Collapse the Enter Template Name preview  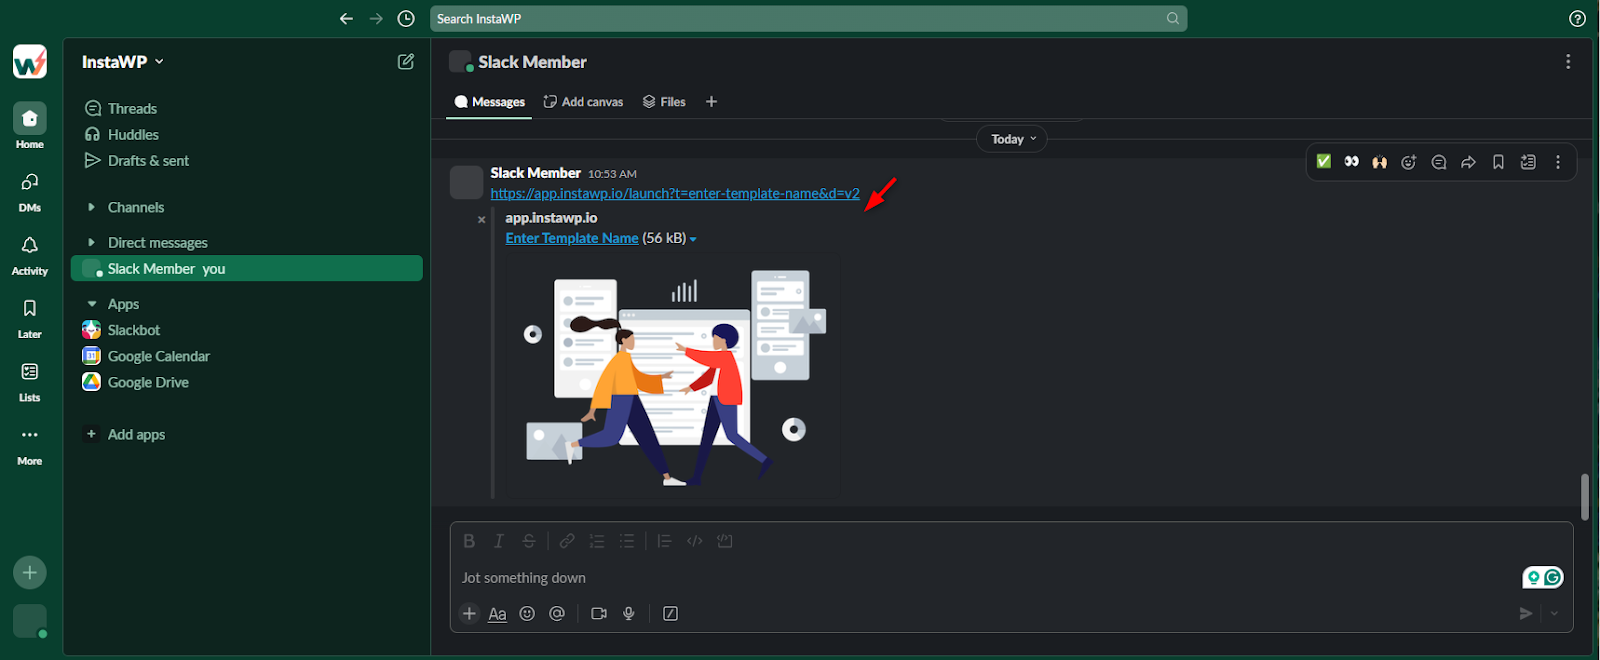693,239
